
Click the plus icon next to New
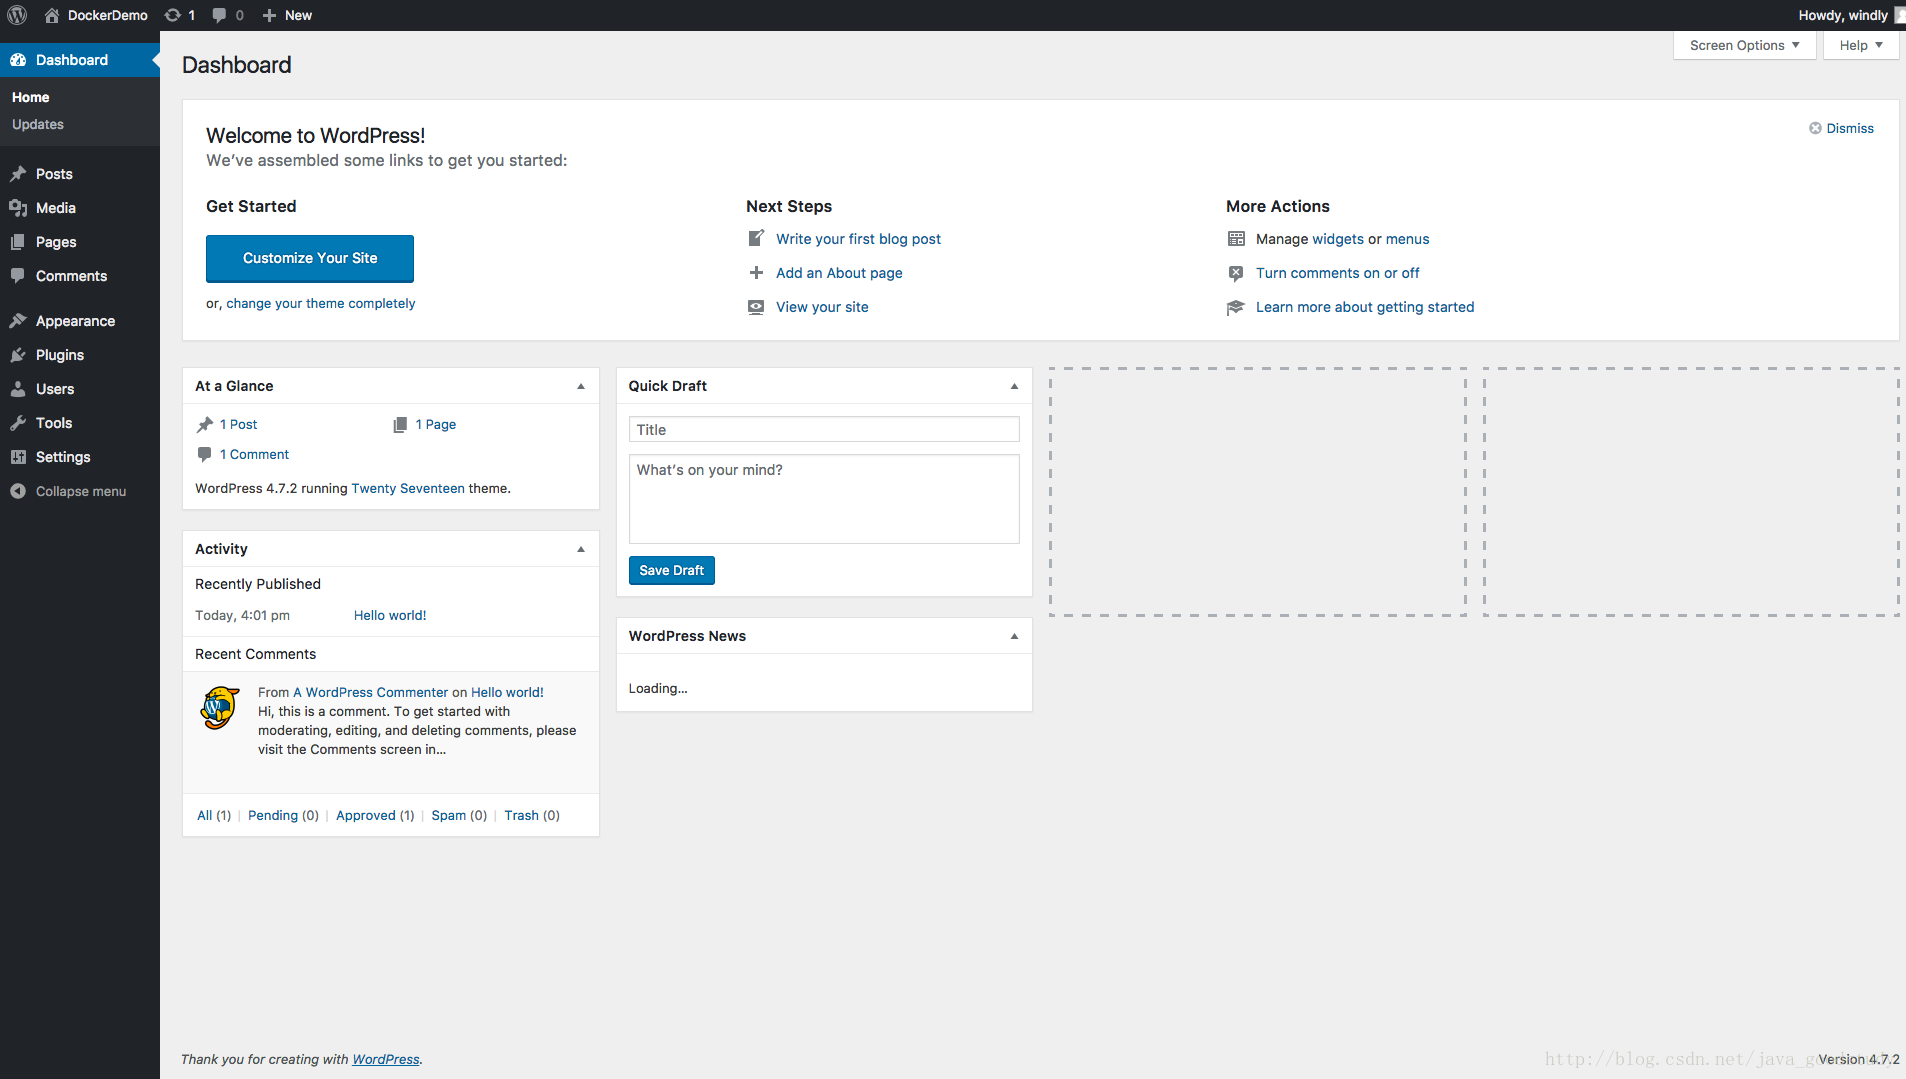coord(269,15)
